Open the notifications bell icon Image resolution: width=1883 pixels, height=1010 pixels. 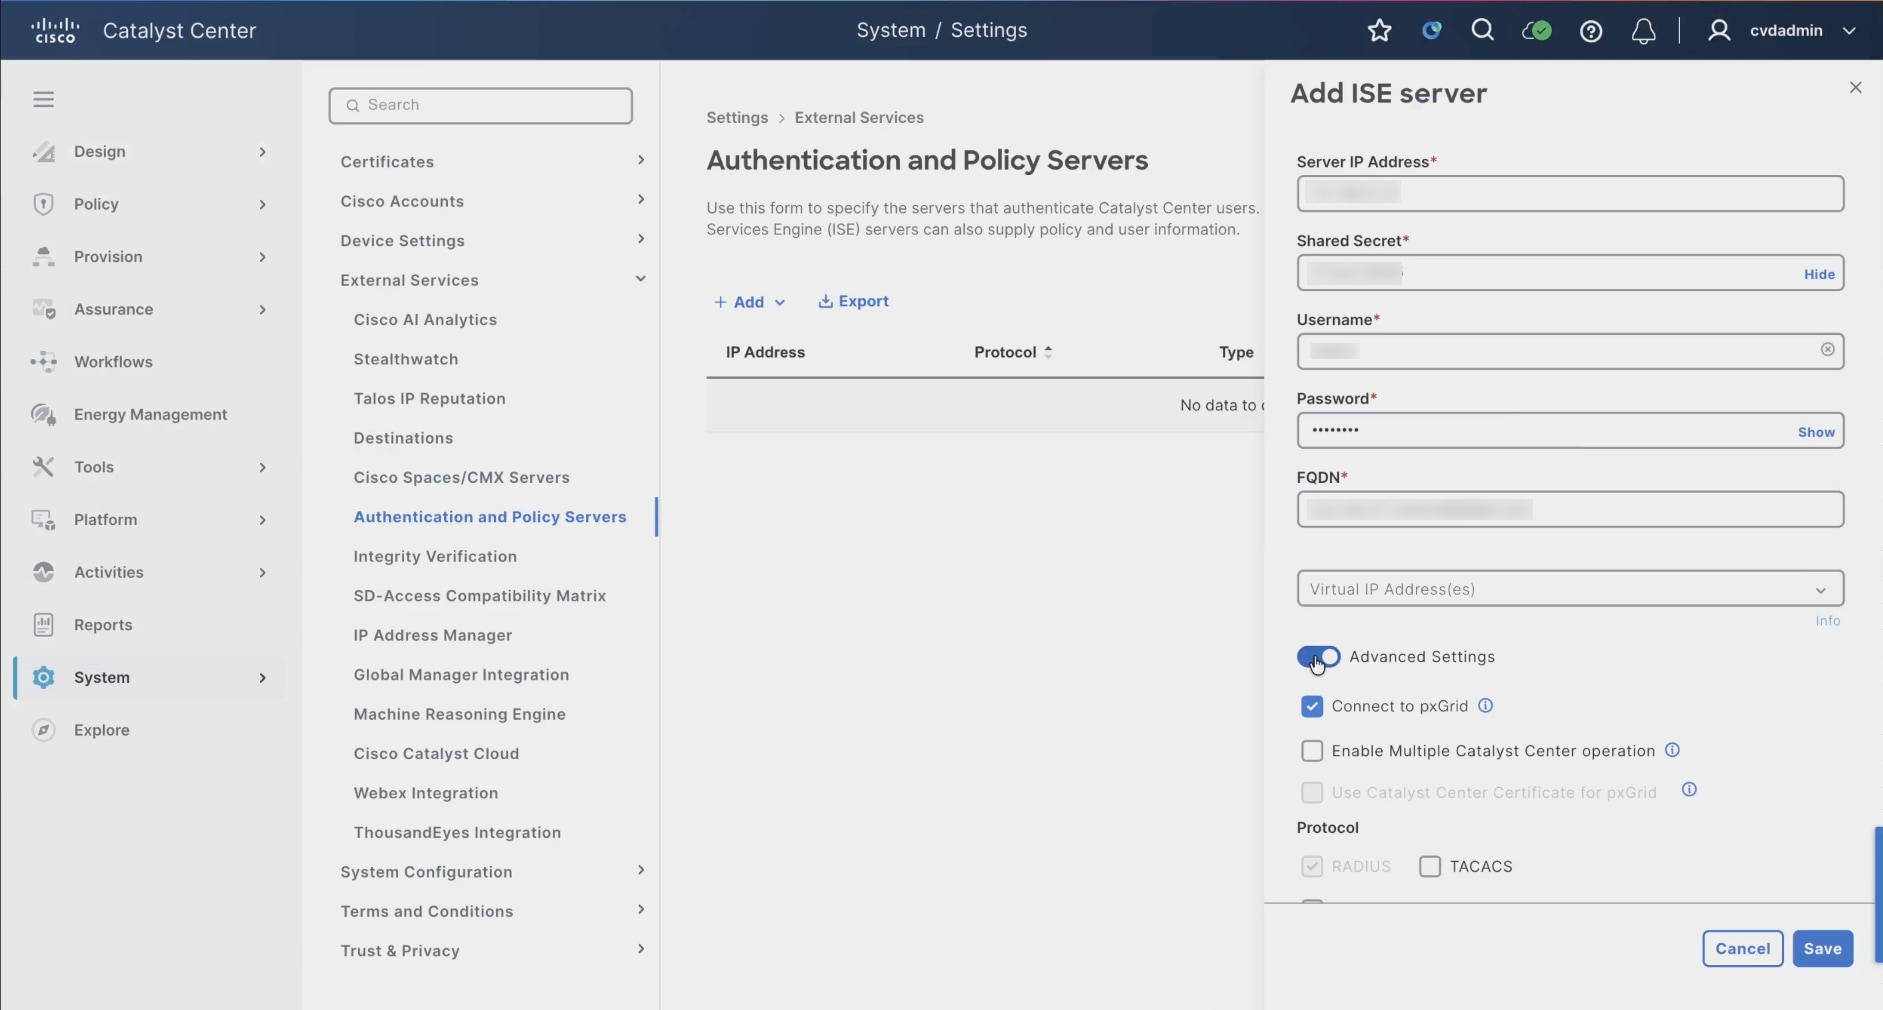tap(1643, 32)
